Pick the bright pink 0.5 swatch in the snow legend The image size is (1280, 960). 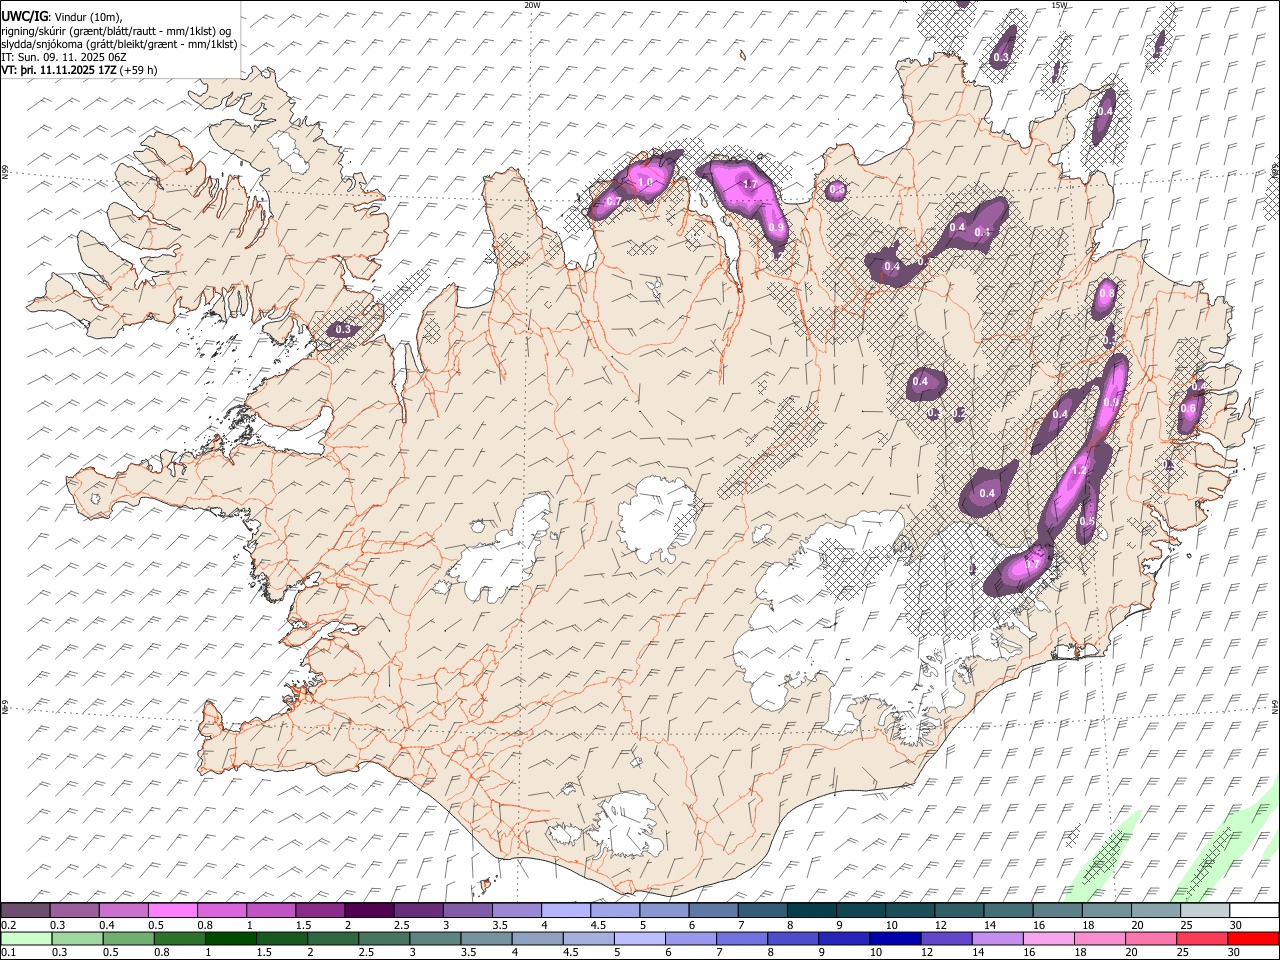pyautogui.click(x=172, y=911)
